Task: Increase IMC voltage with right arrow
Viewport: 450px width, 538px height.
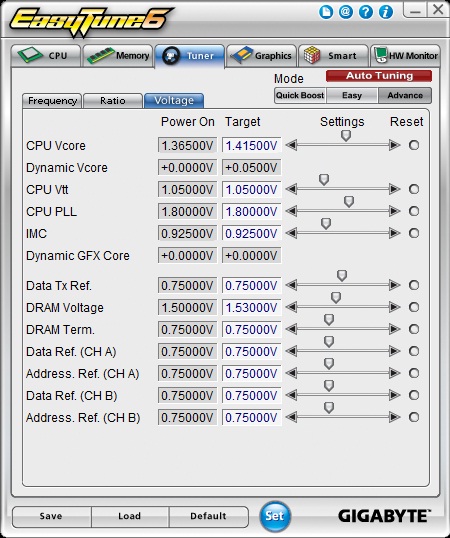Action: point(395,233)
